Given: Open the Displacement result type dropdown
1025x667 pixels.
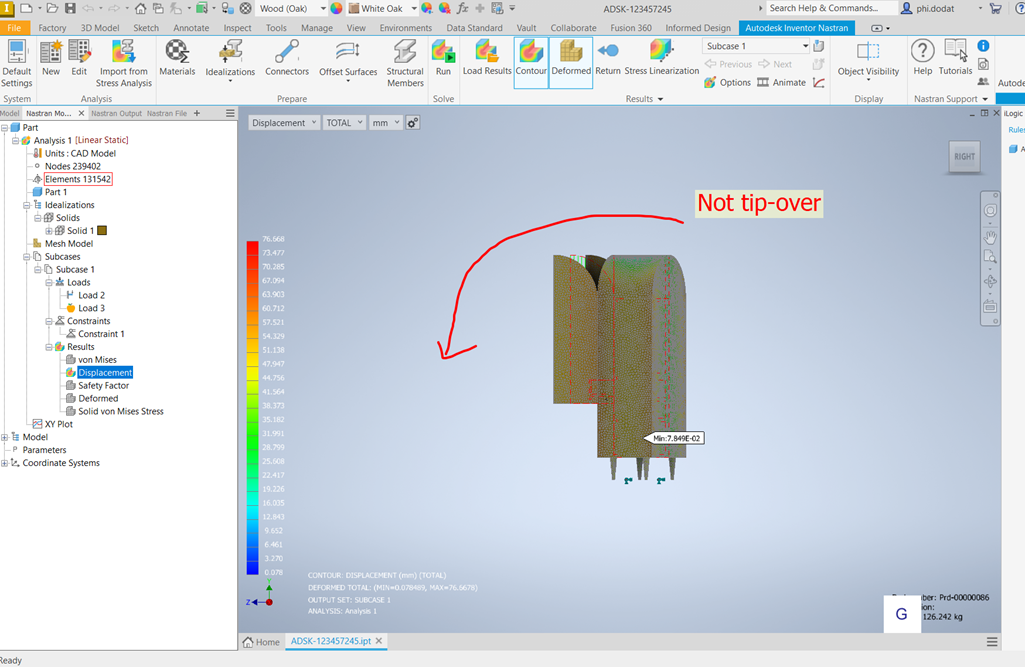Looking at the screenshot, I should 284,122.
